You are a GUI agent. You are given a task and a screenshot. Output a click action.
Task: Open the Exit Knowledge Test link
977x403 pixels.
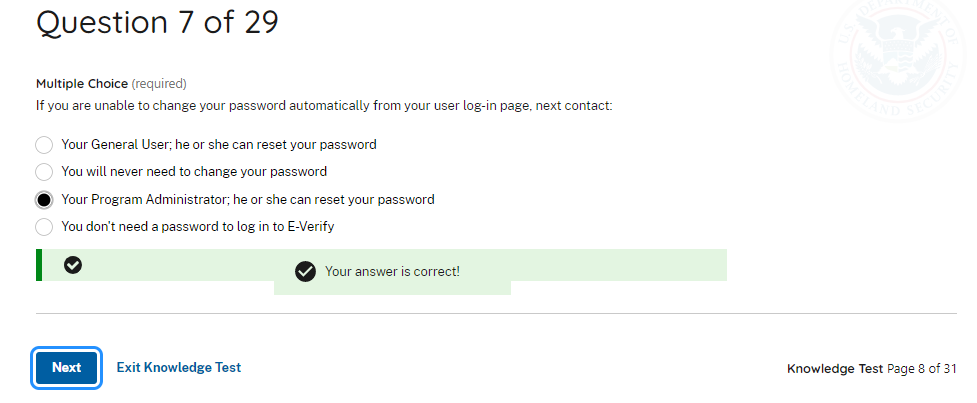tap(179, 367)
